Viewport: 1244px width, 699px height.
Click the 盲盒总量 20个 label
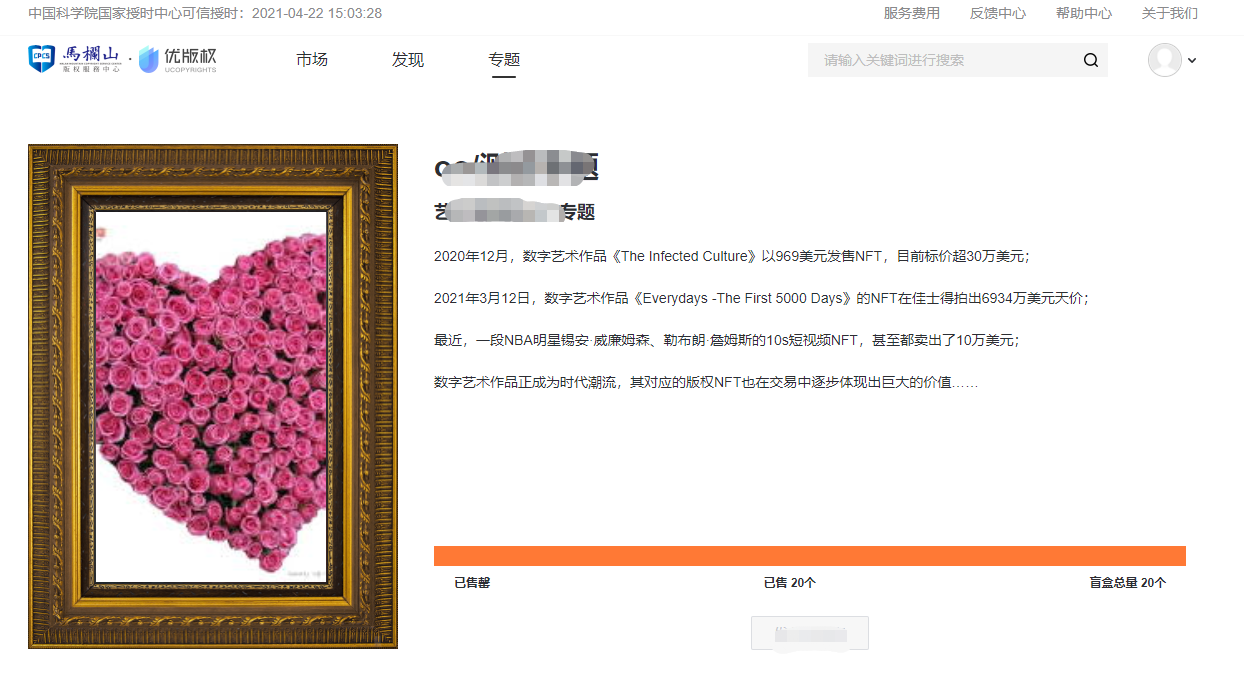1128,583
